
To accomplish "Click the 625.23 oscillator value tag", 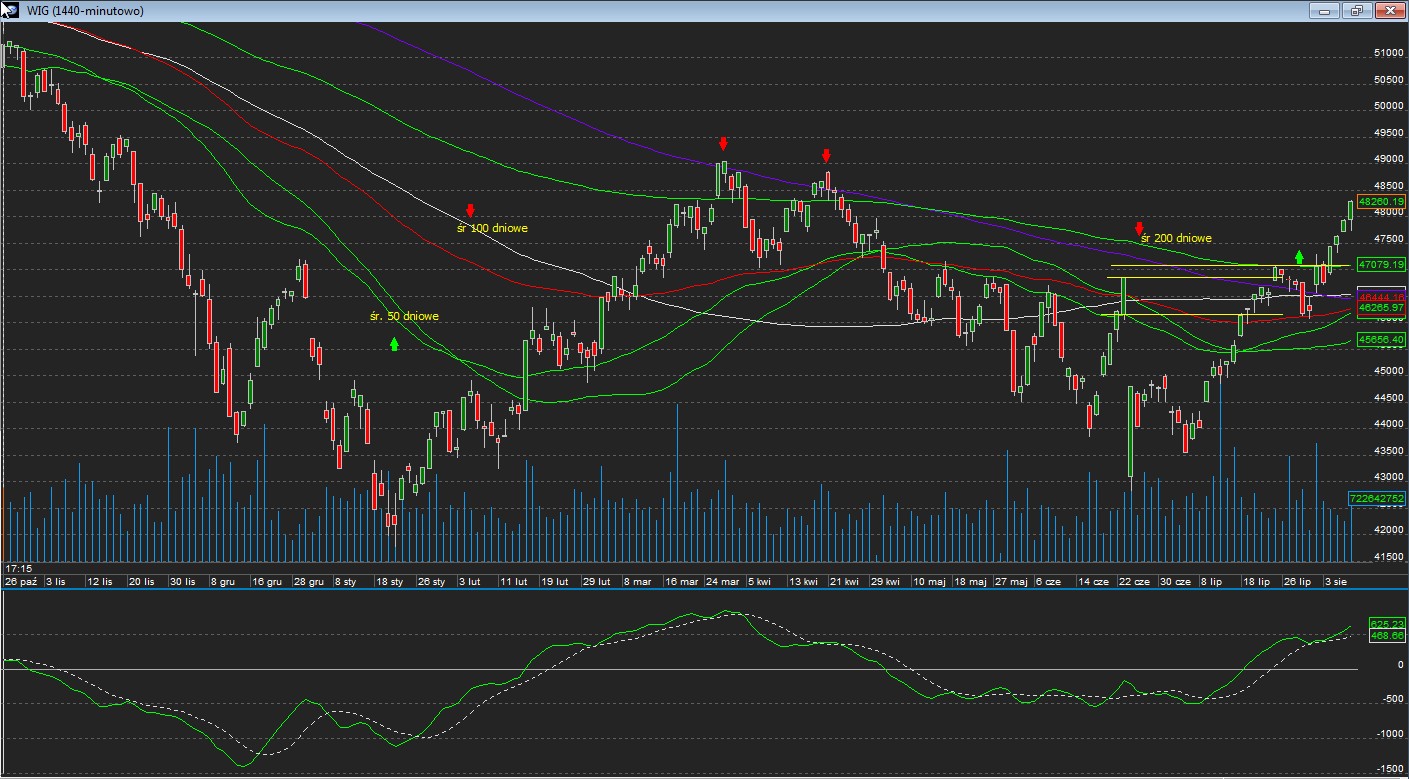I will 1387,624.
